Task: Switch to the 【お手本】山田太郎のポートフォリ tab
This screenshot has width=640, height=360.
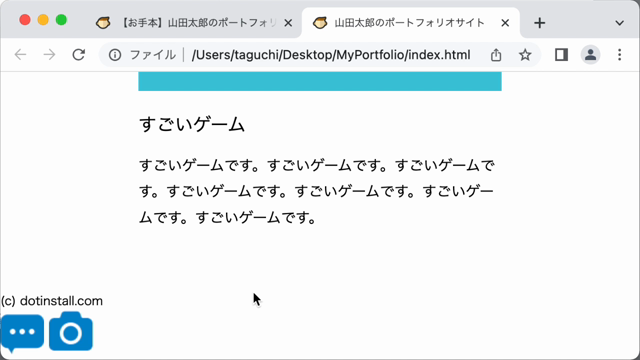Action: point(192,23)
